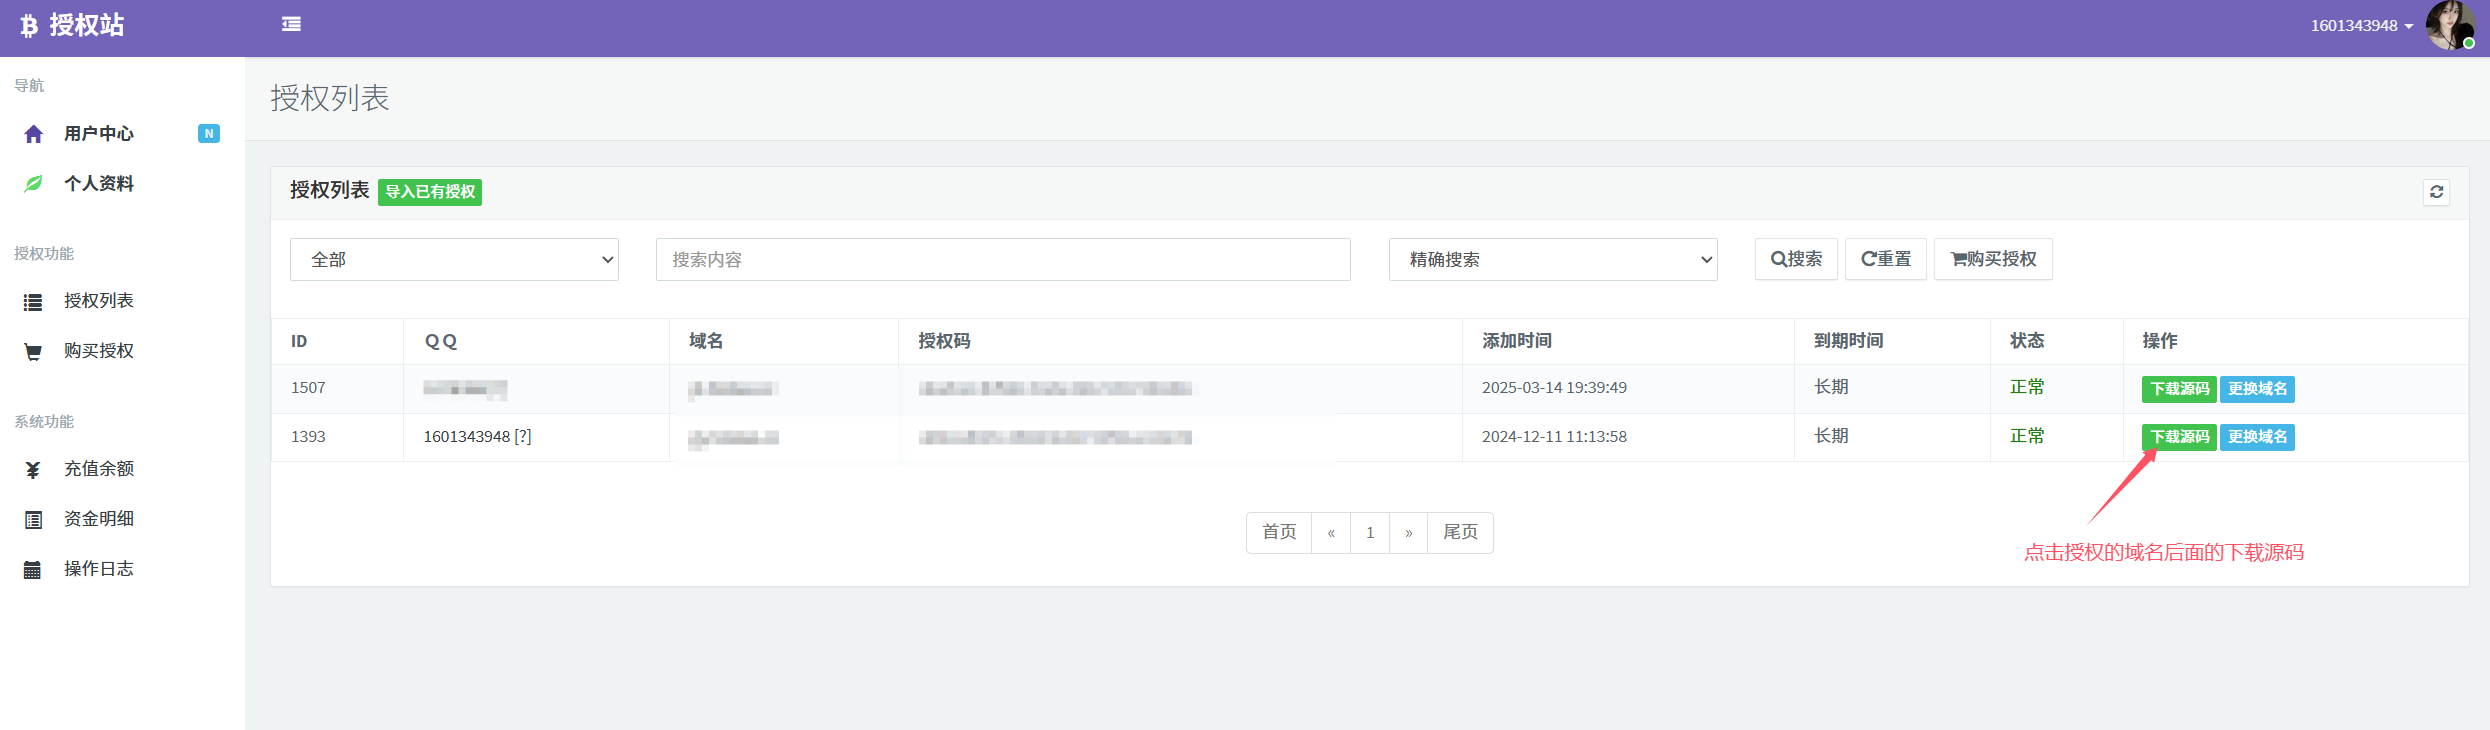
Task: Click the cart icon beside 购买授权 in sidebar
Action: 33,352
